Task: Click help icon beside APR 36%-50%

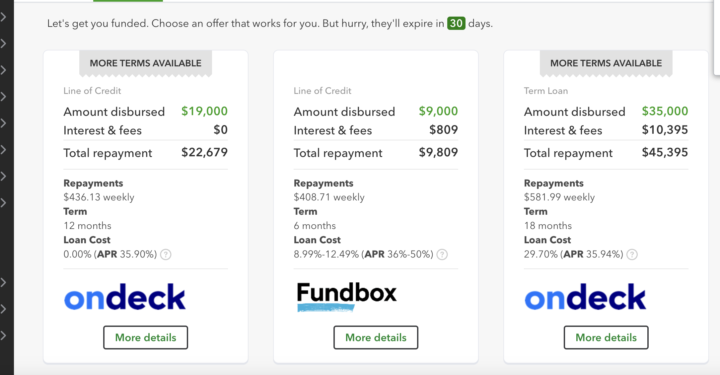Action: (442, 254)
